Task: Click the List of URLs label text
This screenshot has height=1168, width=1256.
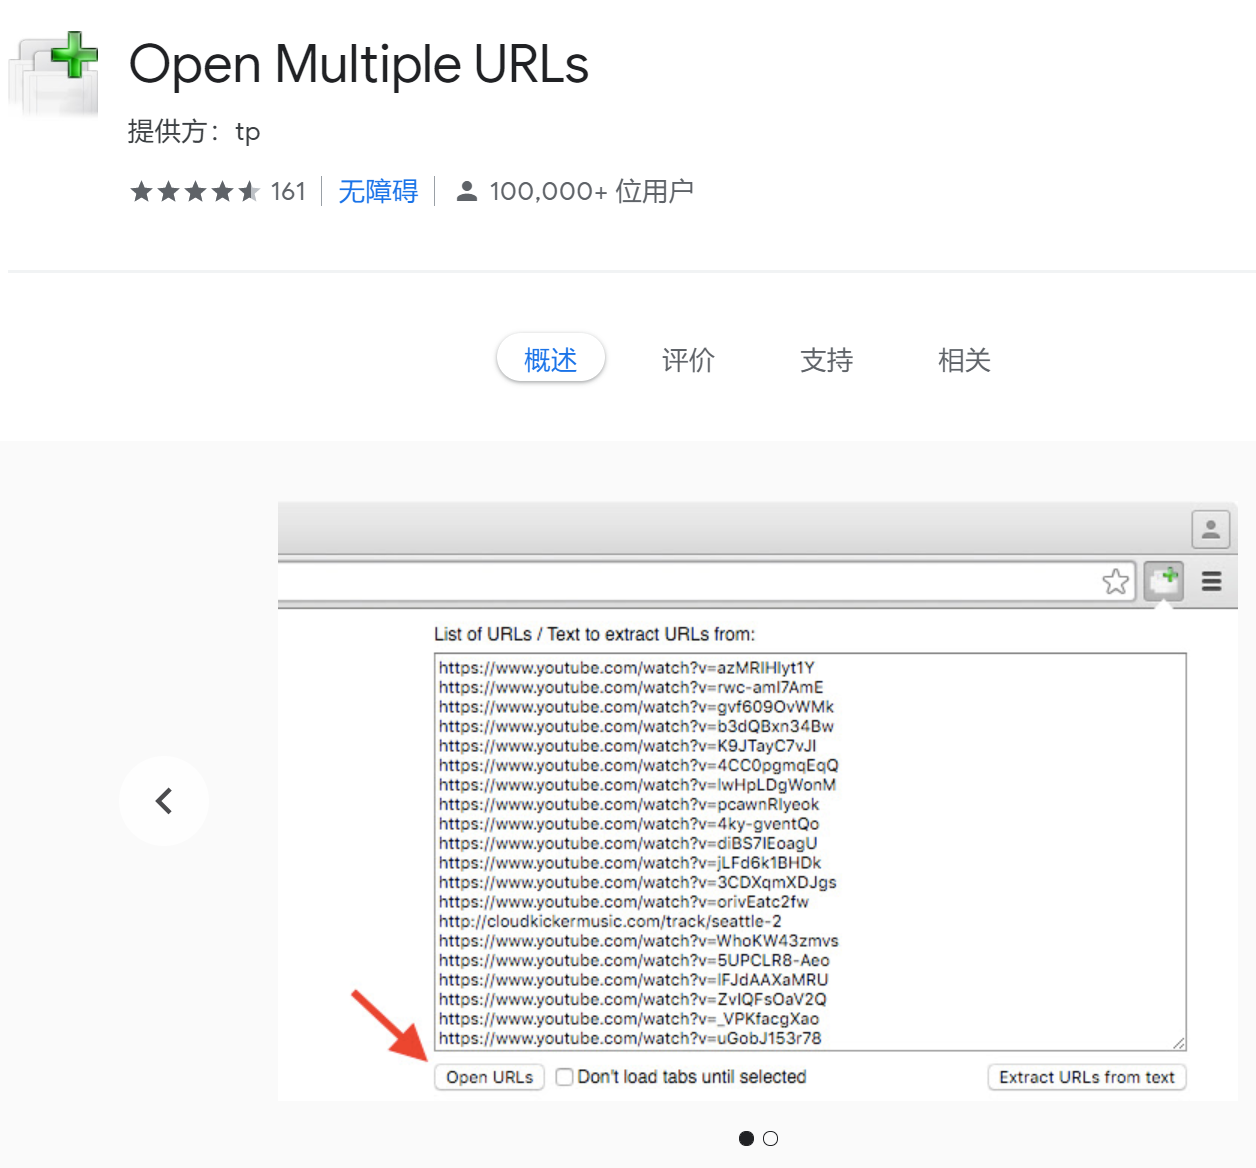Action: click(x=594, y=634)
